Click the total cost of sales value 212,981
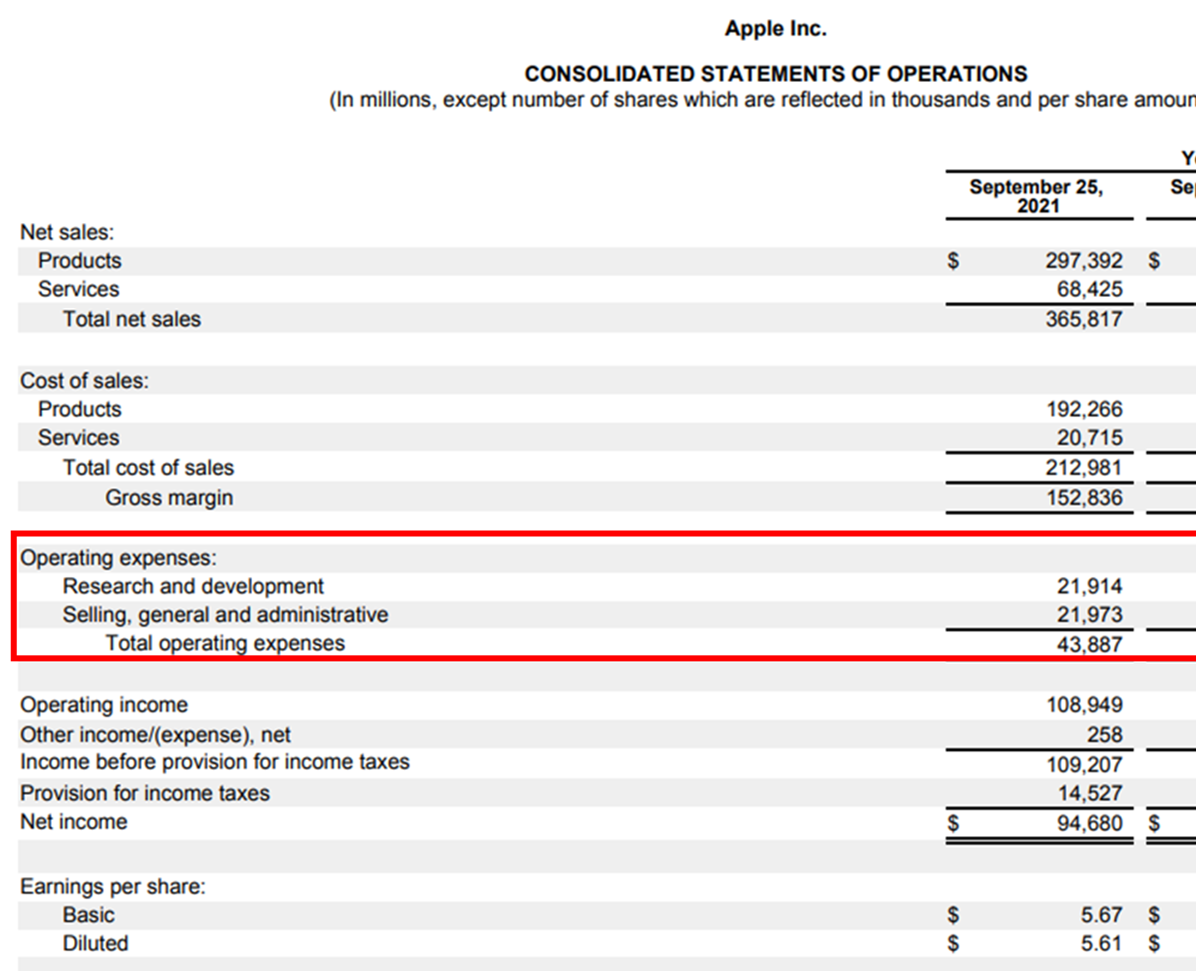The width and height of the screenshot is (1196, 971). [x=1084, y=468]
